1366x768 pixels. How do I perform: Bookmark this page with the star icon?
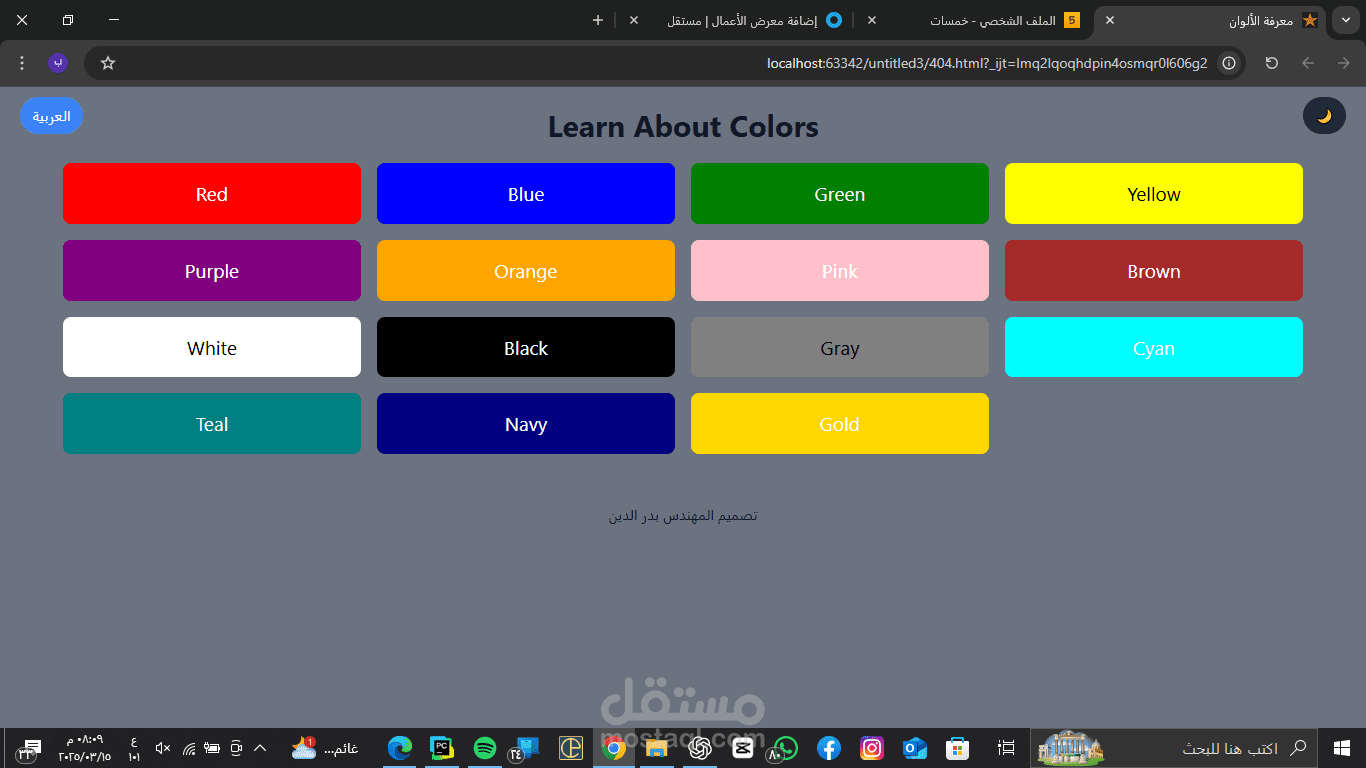tap(108, 63)
